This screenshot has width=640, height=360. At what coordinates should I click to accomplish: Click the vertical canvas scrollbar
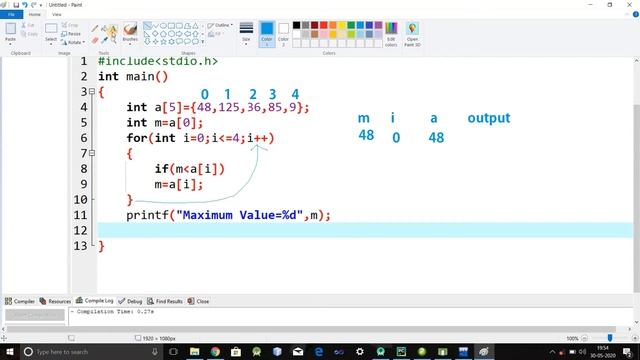coord(636,198)
